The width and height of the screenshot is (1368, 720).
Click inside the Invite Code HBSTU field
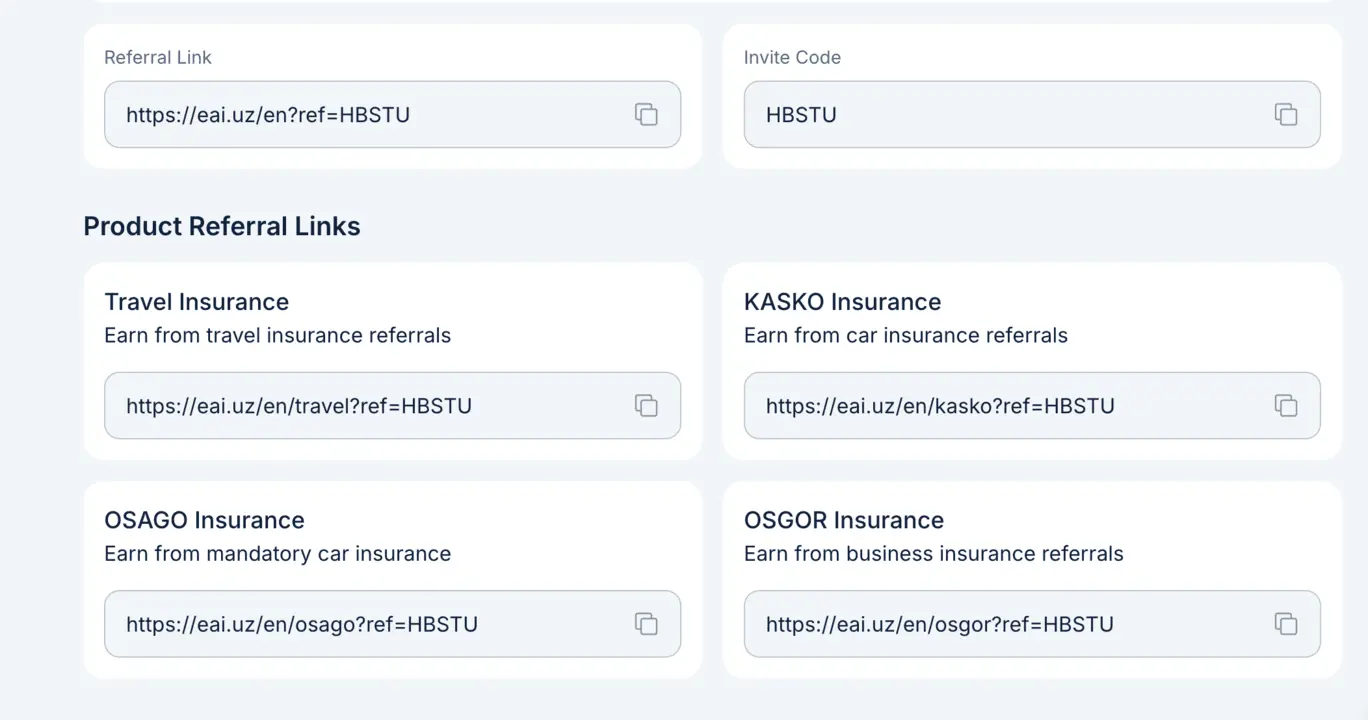(x=1032, y=114)
